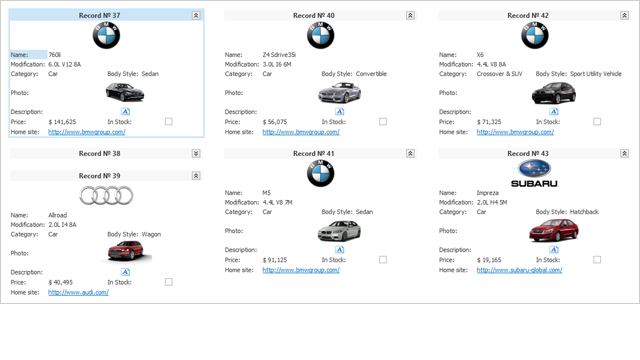Click the name value 760li
This screenshot has height=360, width=640.
coord(55,55)
